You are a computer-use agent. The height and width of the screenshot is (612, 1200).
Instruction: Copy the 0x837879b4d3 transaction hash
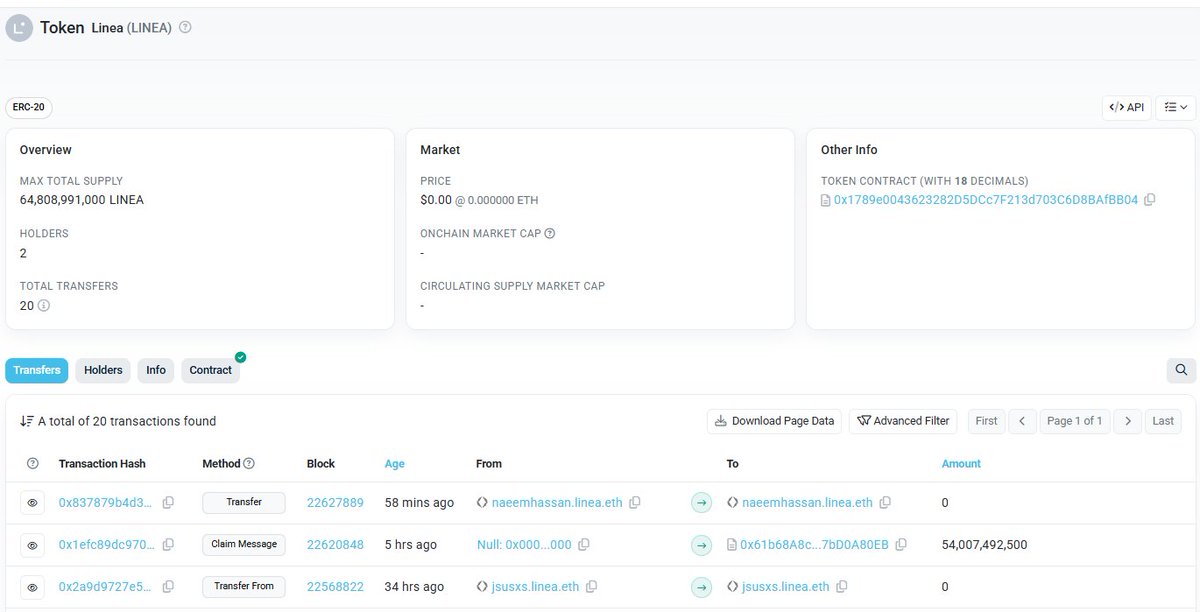tap(168, 503)
